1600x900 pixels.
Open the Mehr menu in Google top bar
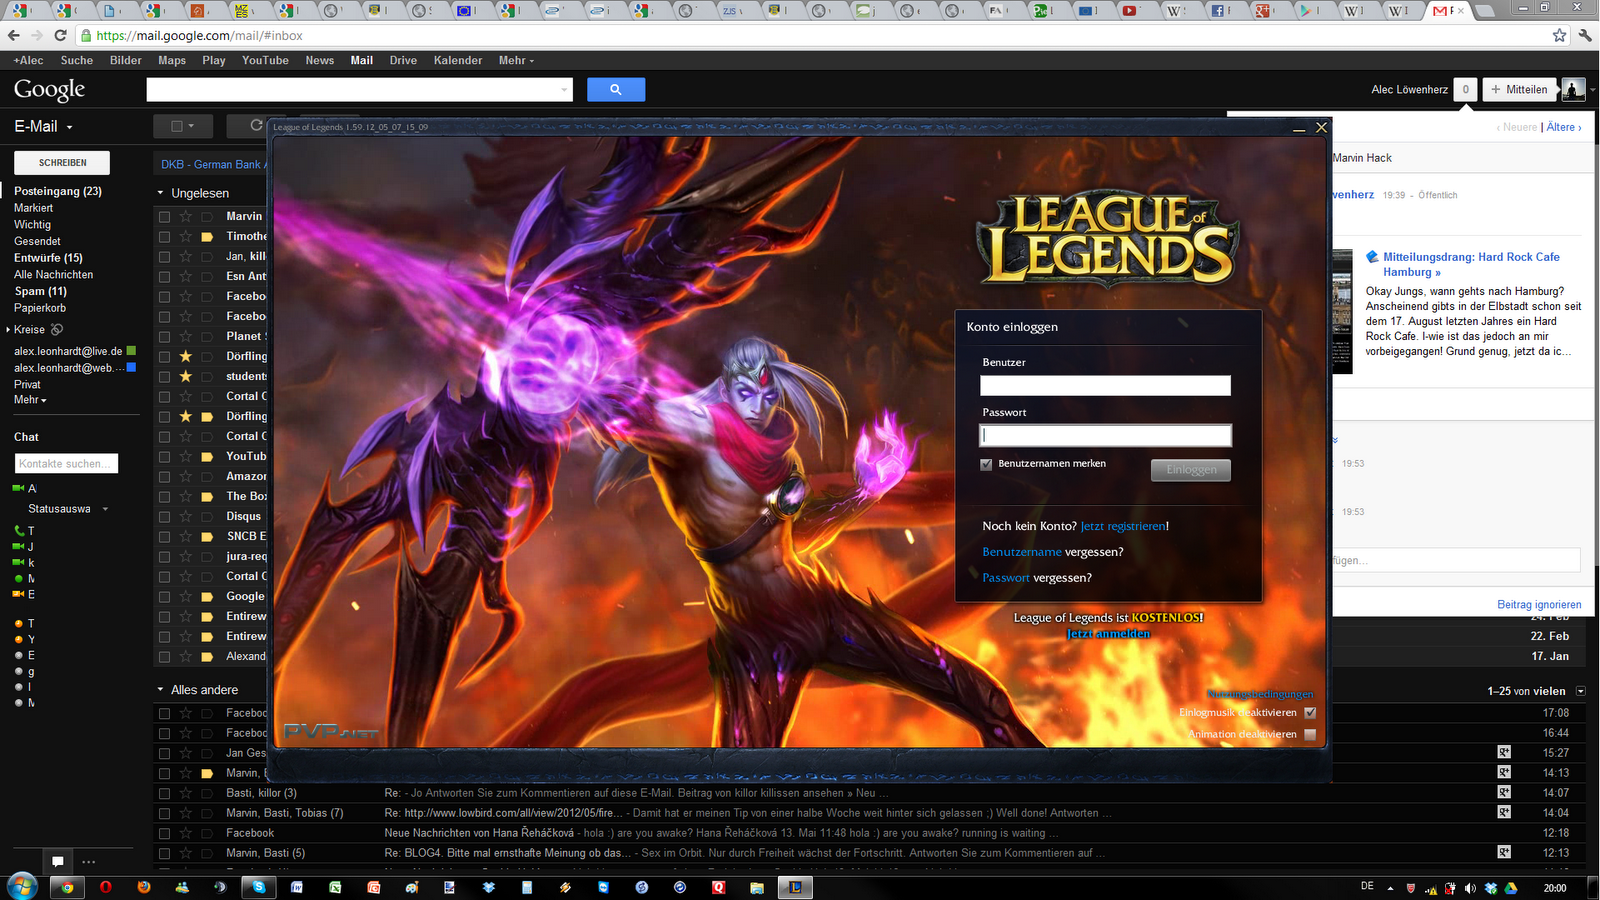(516, 61)
